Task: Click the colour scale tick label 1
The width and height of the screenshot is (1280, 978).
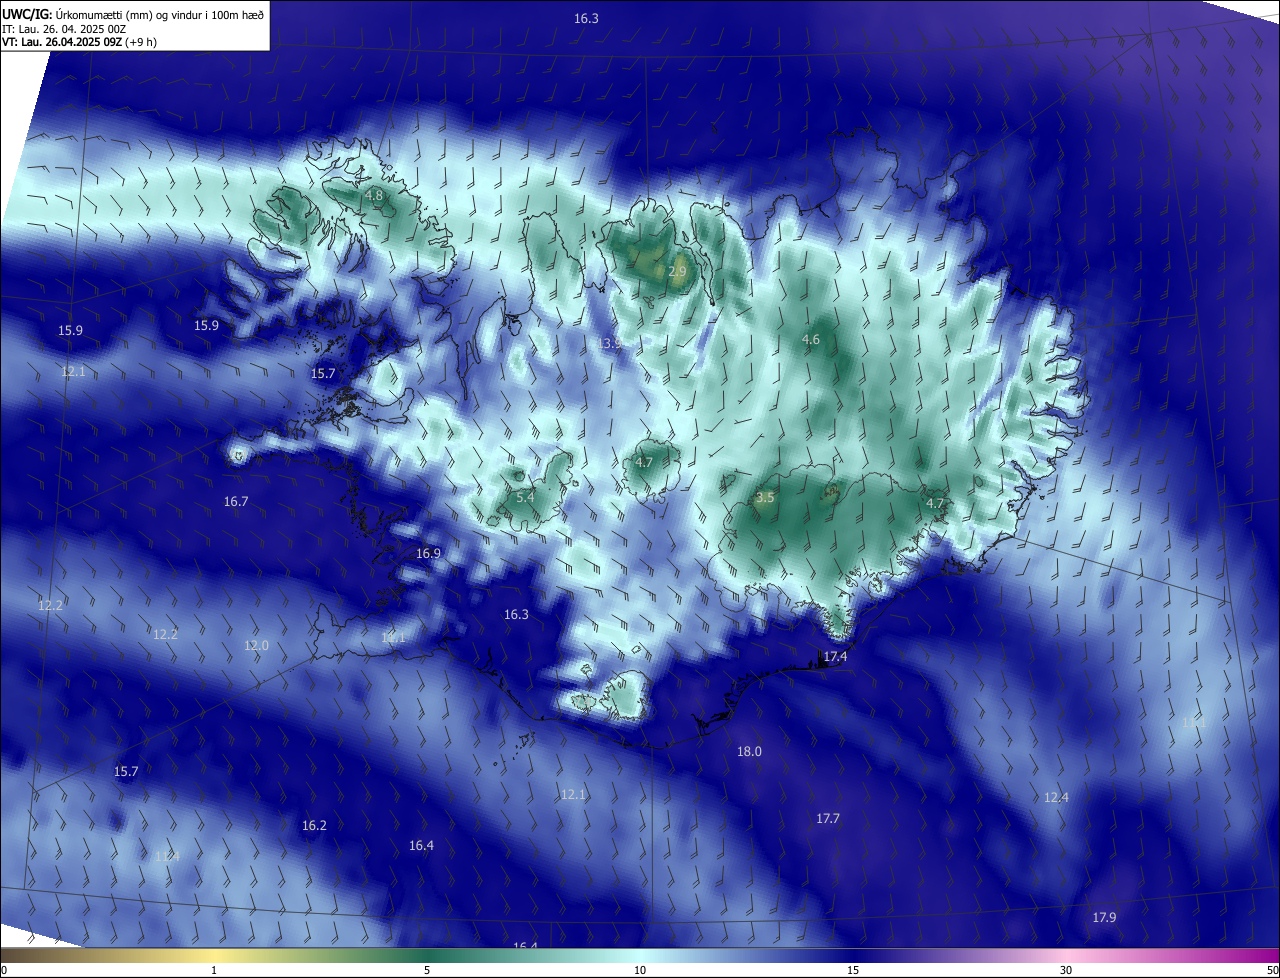Action: 214,971
